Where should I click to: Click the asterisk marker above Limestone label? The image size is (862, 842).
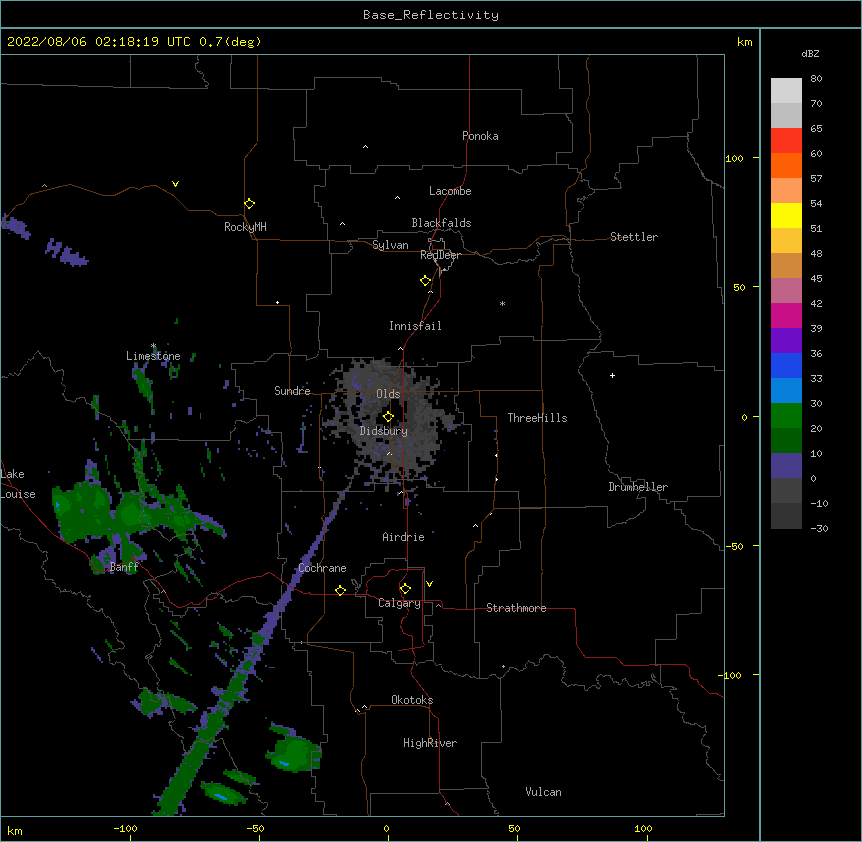click(153, 346)
